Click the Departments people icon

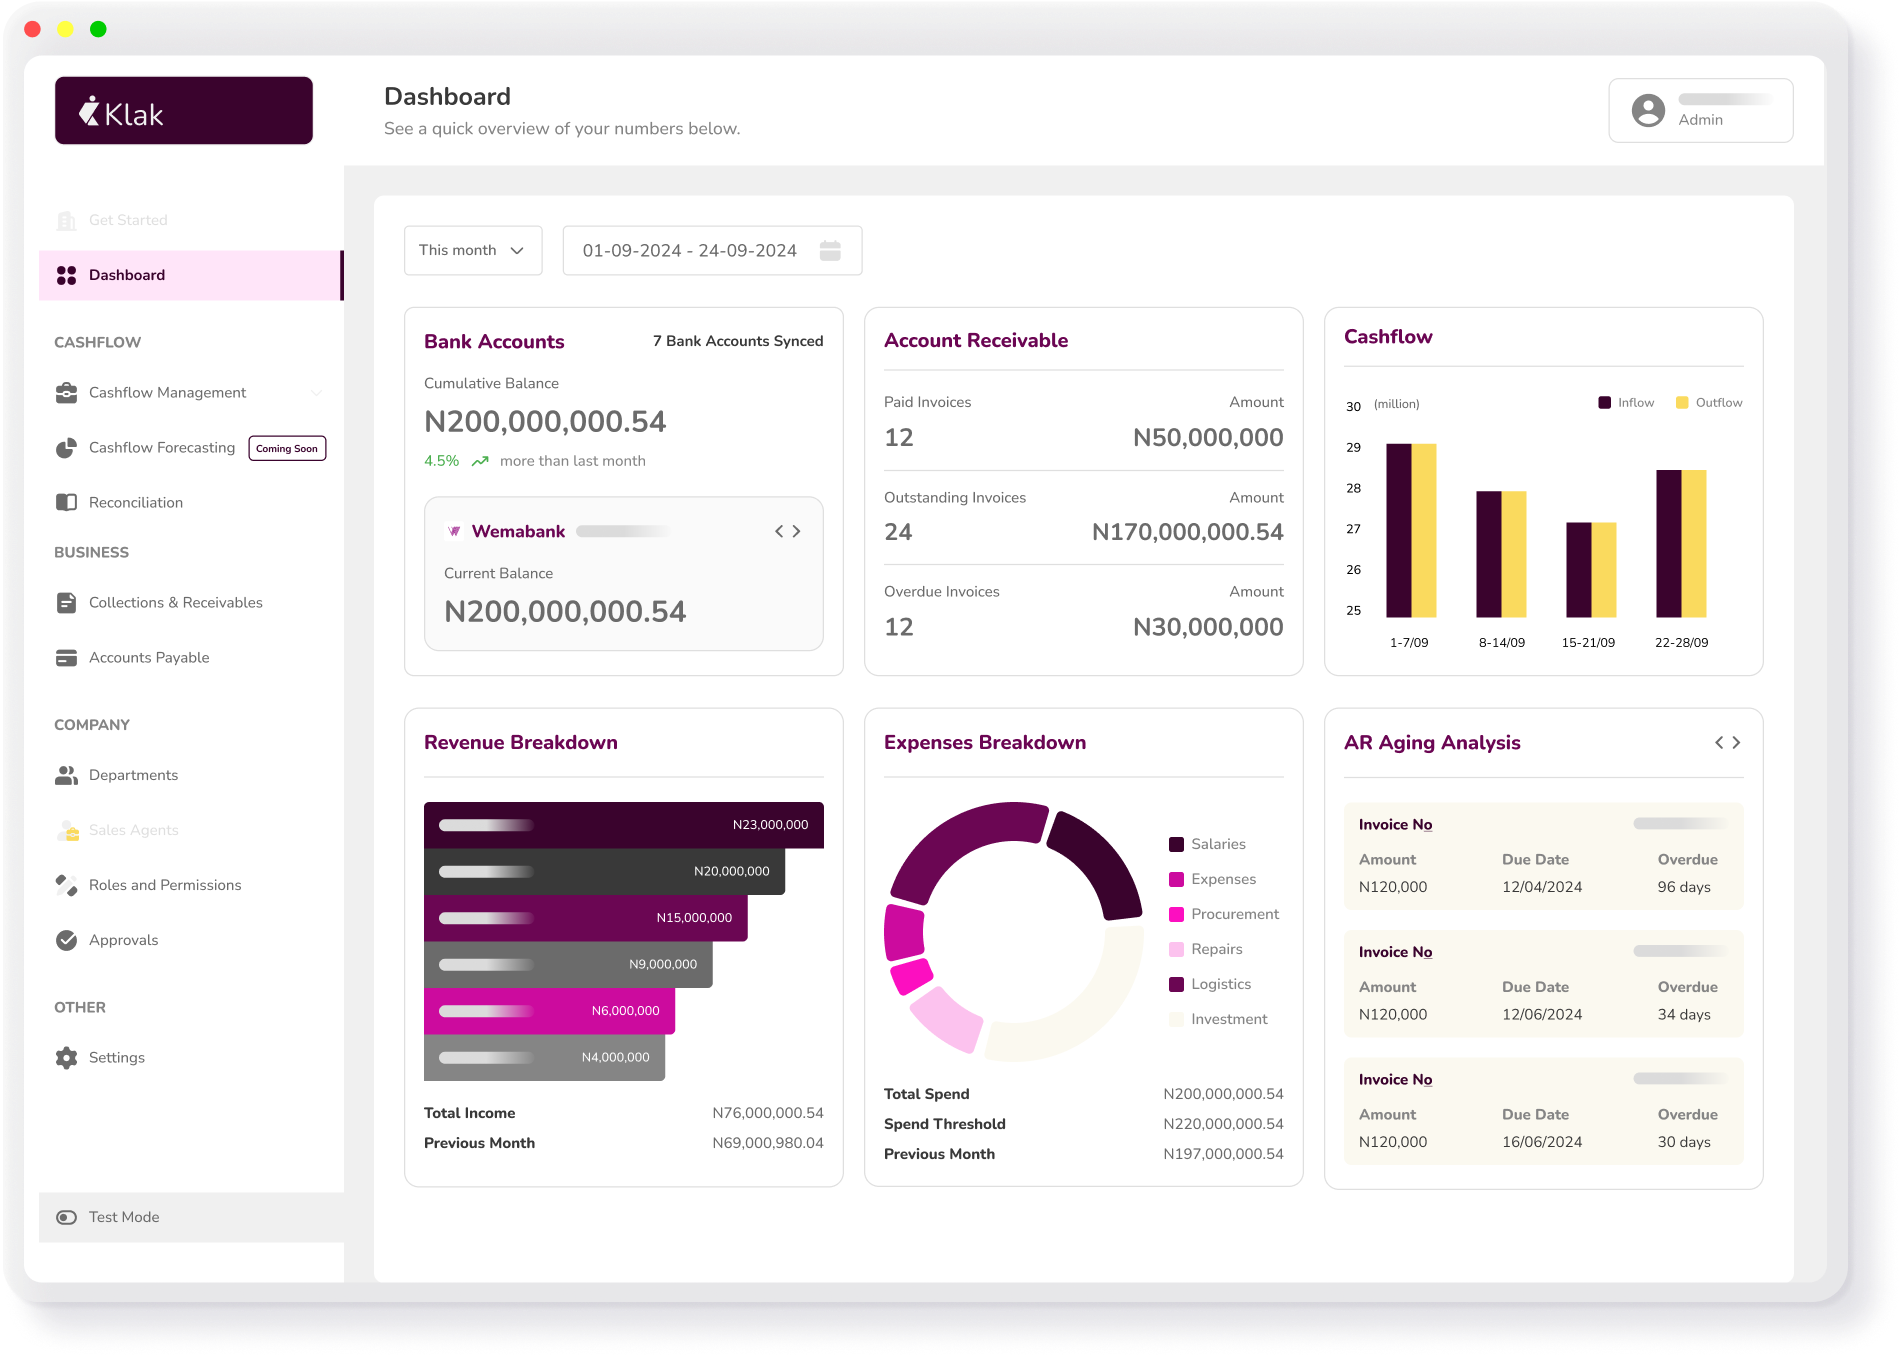coord(66,775)
